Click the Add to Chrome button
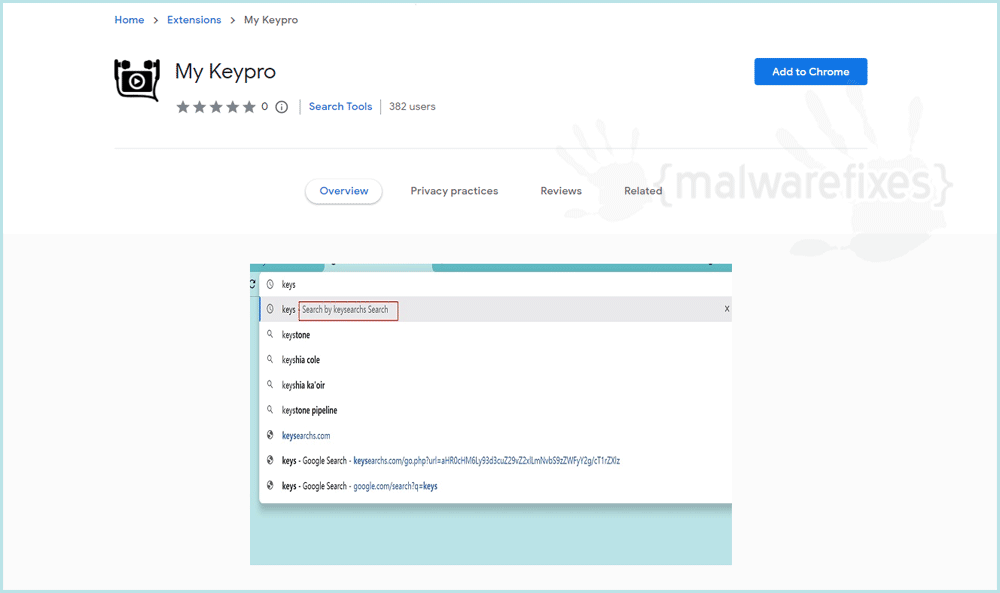Viewport: 1000px width, 593px height. (811, 71)
